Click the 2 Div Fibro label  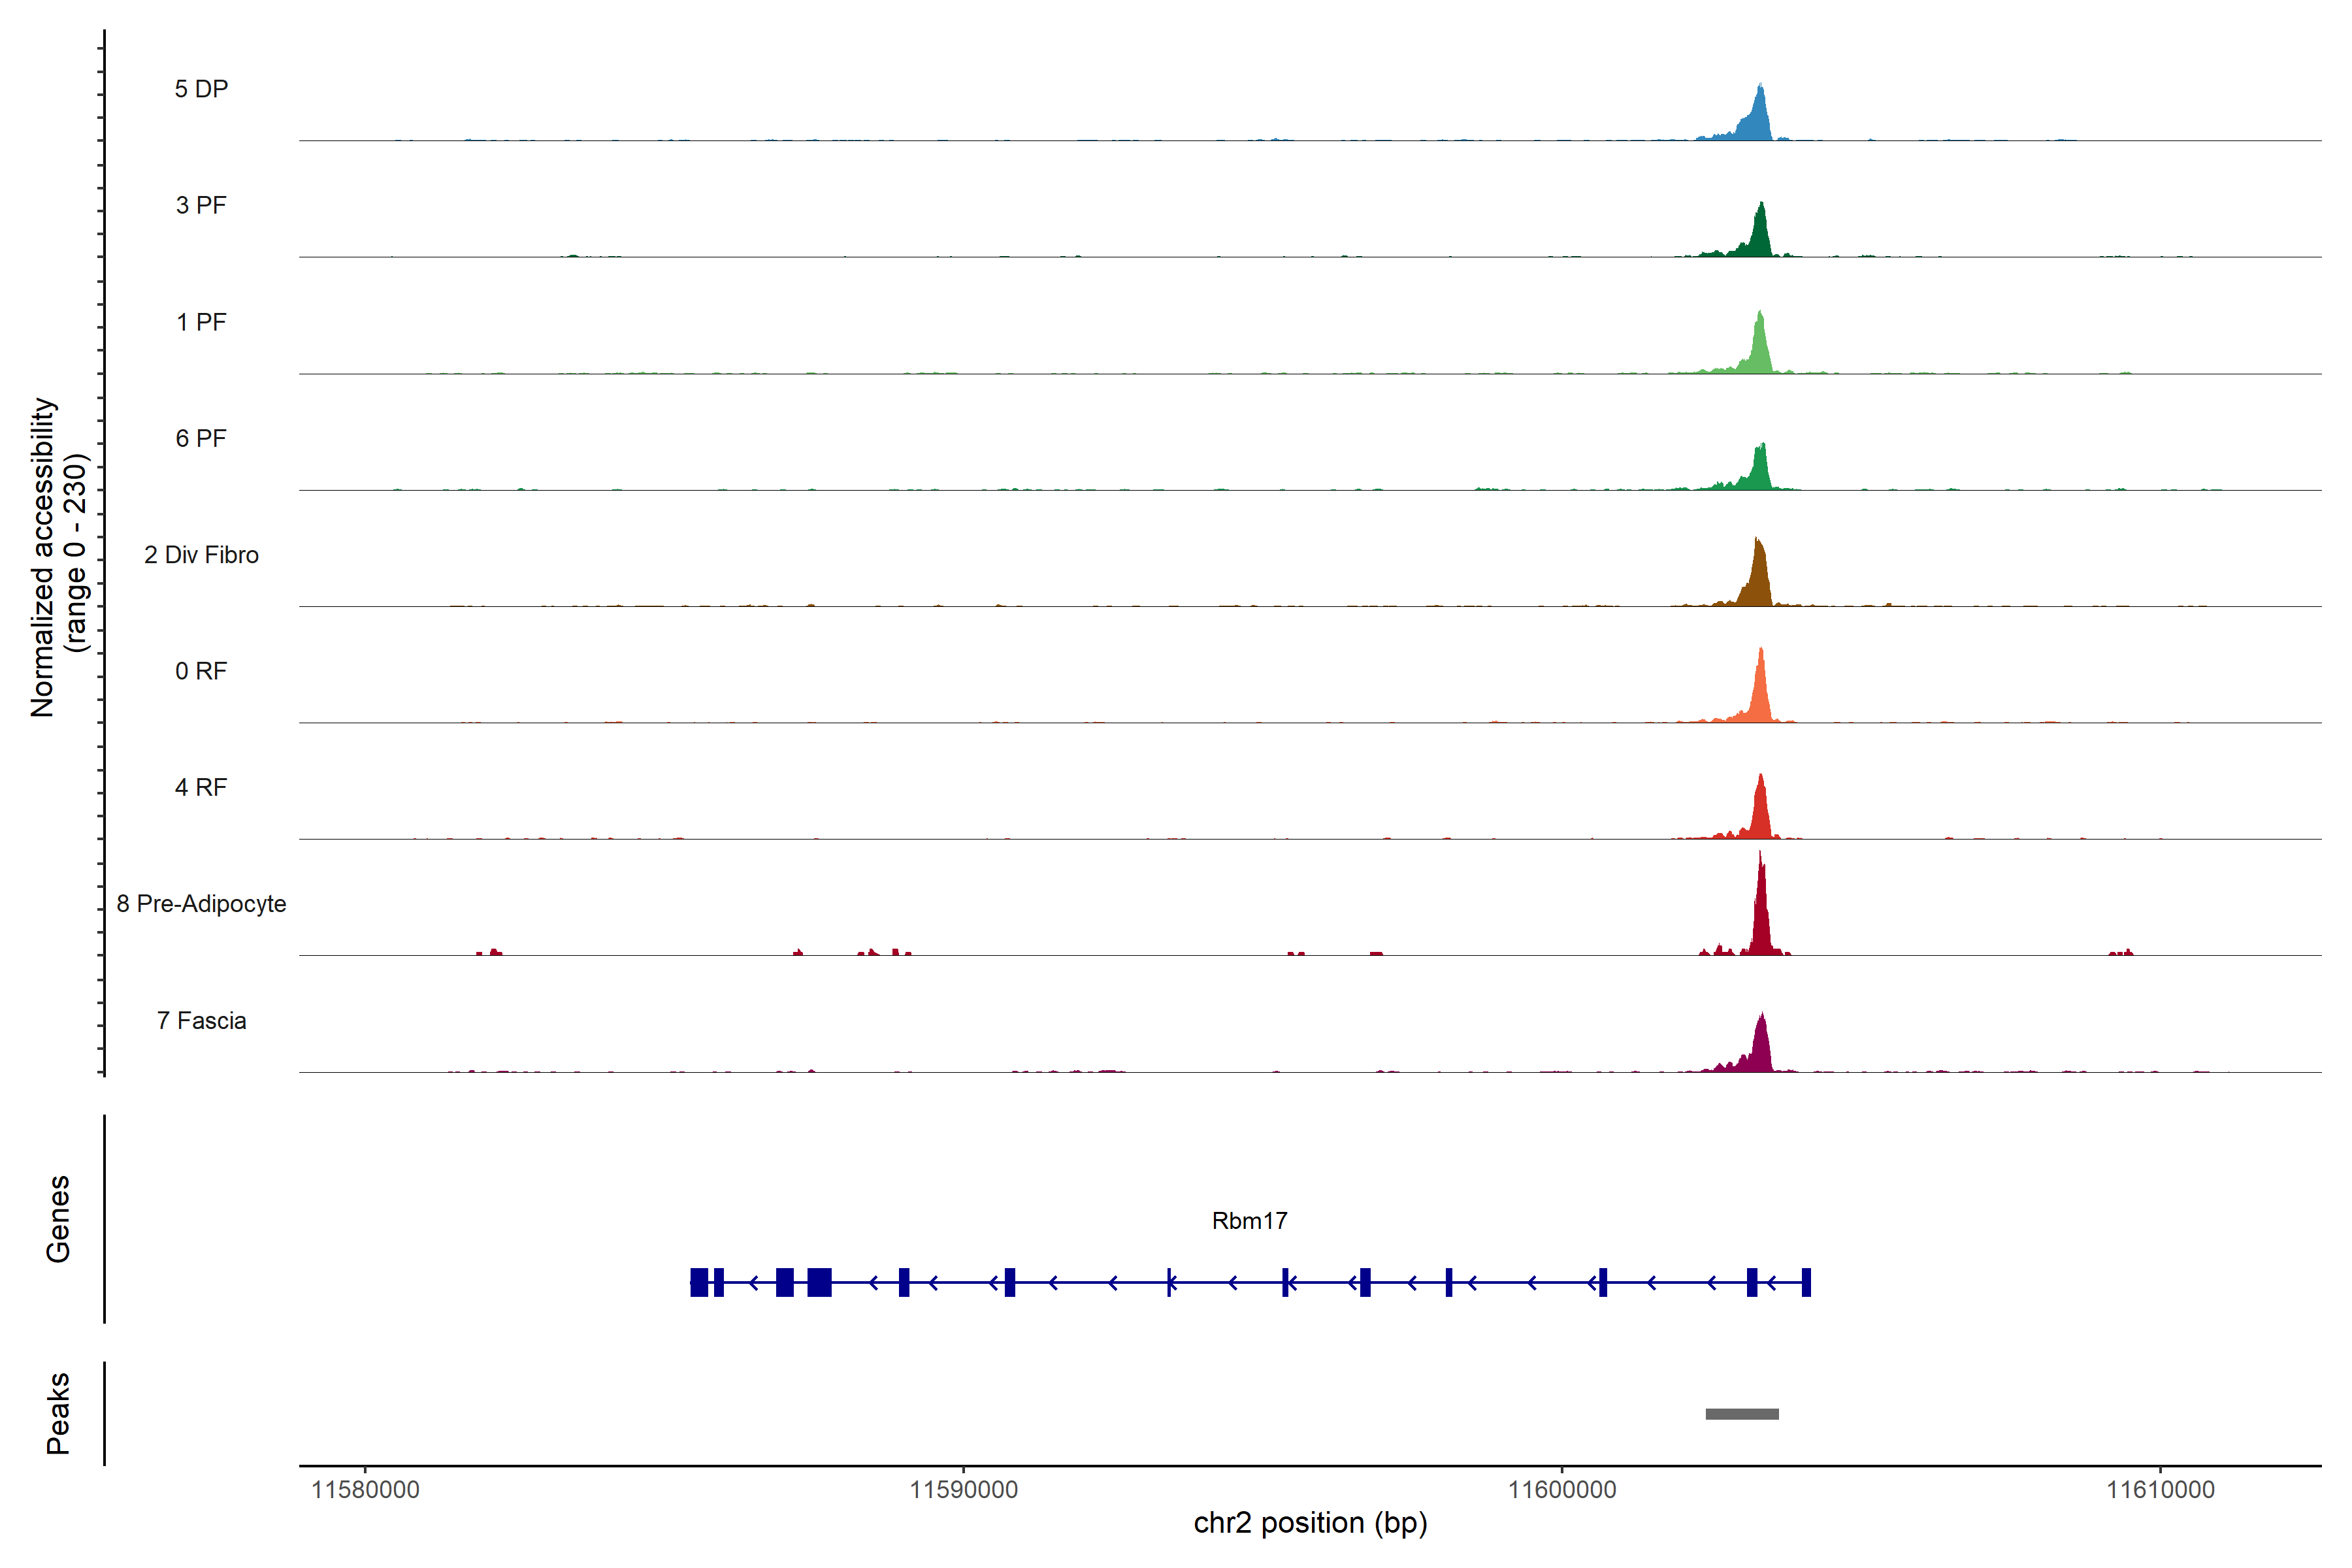click(201, 555)
